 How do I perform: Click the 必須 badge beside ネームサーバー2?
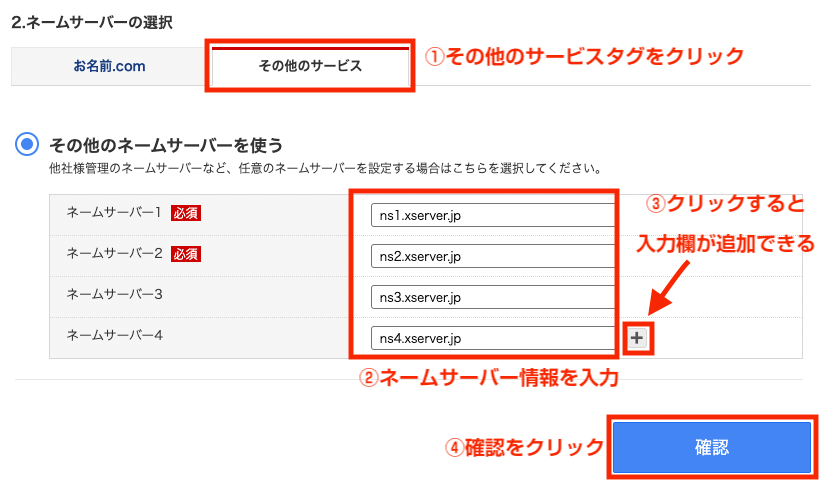pyautogui.click(x=186, y=254)
